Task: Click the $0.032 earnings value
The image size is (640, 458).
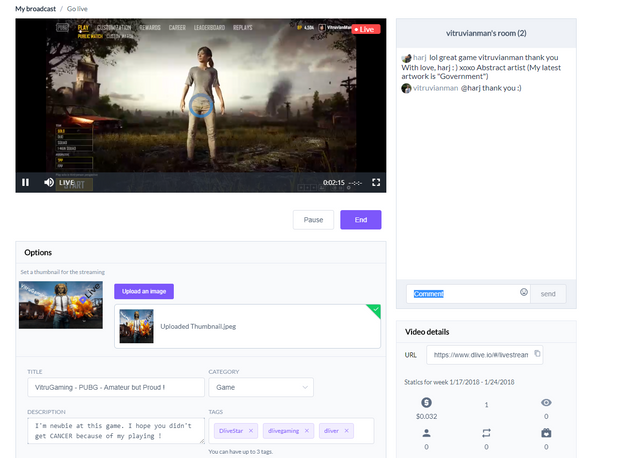Action: click(427, 416)
